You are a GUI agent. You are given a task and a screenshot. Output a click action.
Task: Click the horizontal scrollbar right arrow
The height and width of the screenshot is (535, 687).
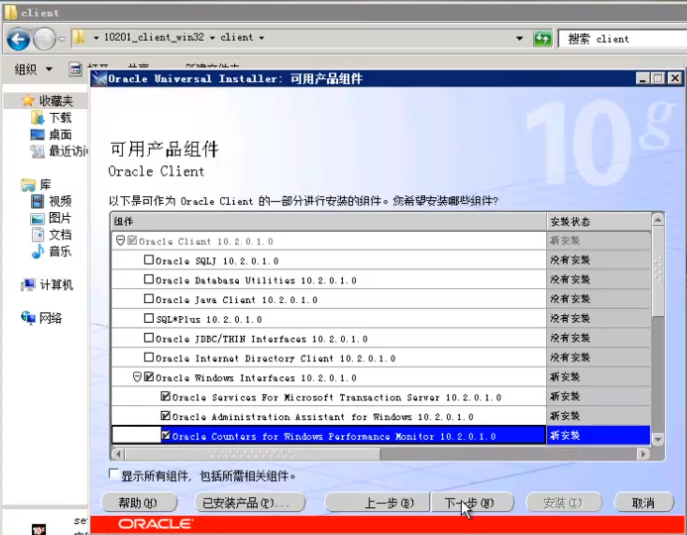tap(643, 454)
